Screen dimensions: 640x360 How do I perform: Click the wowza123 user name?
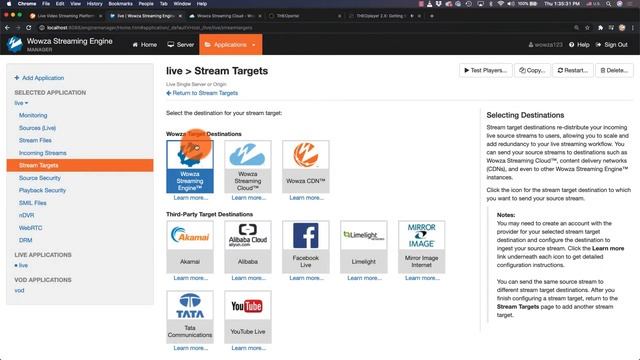click(545, 44)
